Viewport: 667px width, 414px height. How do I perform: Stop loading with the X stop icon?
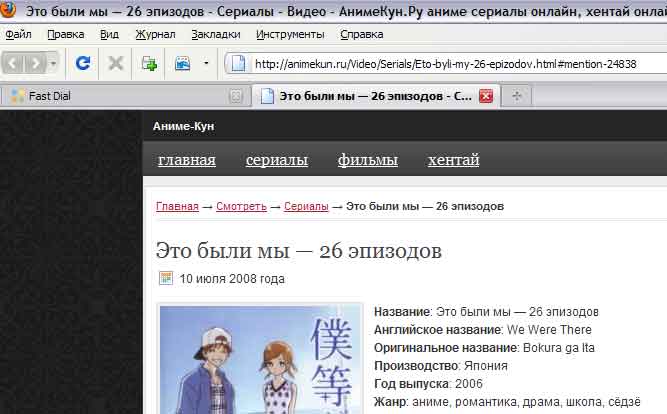point(116,63)
